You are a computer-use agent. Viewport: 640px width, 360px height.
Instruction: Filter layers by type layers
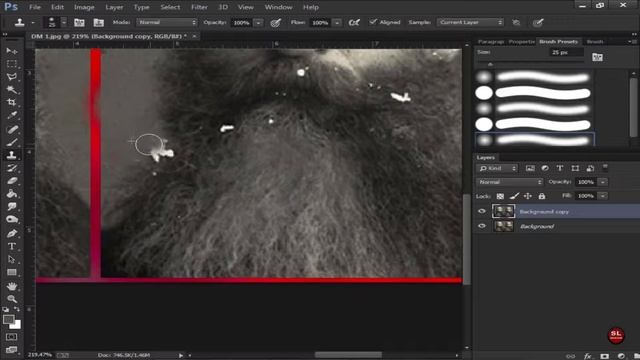560,168
